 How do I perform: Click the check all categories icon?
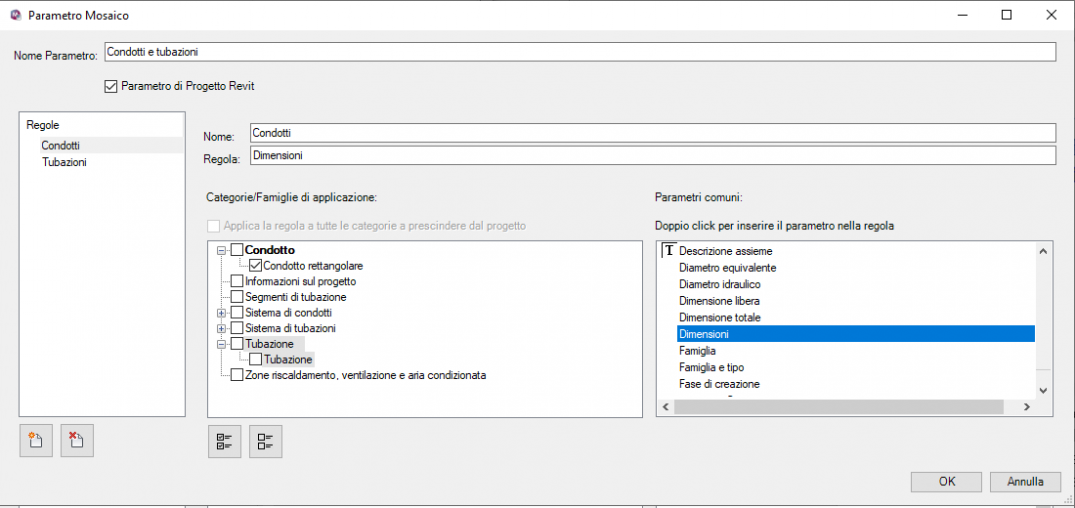(224, 441)
